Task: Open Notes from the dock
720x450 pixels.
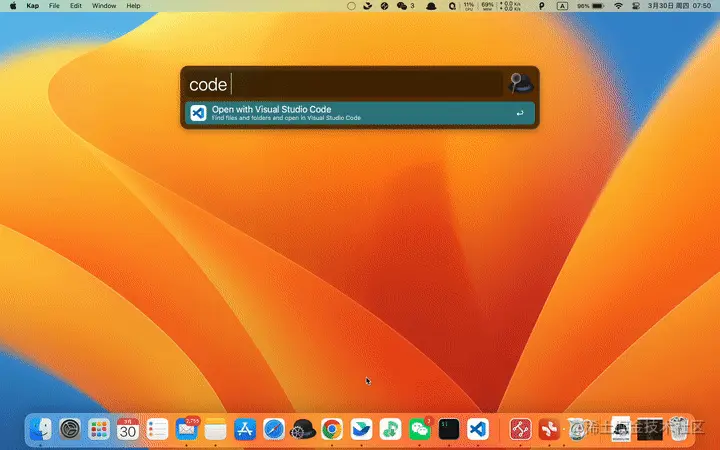Action: click(215, 429)
